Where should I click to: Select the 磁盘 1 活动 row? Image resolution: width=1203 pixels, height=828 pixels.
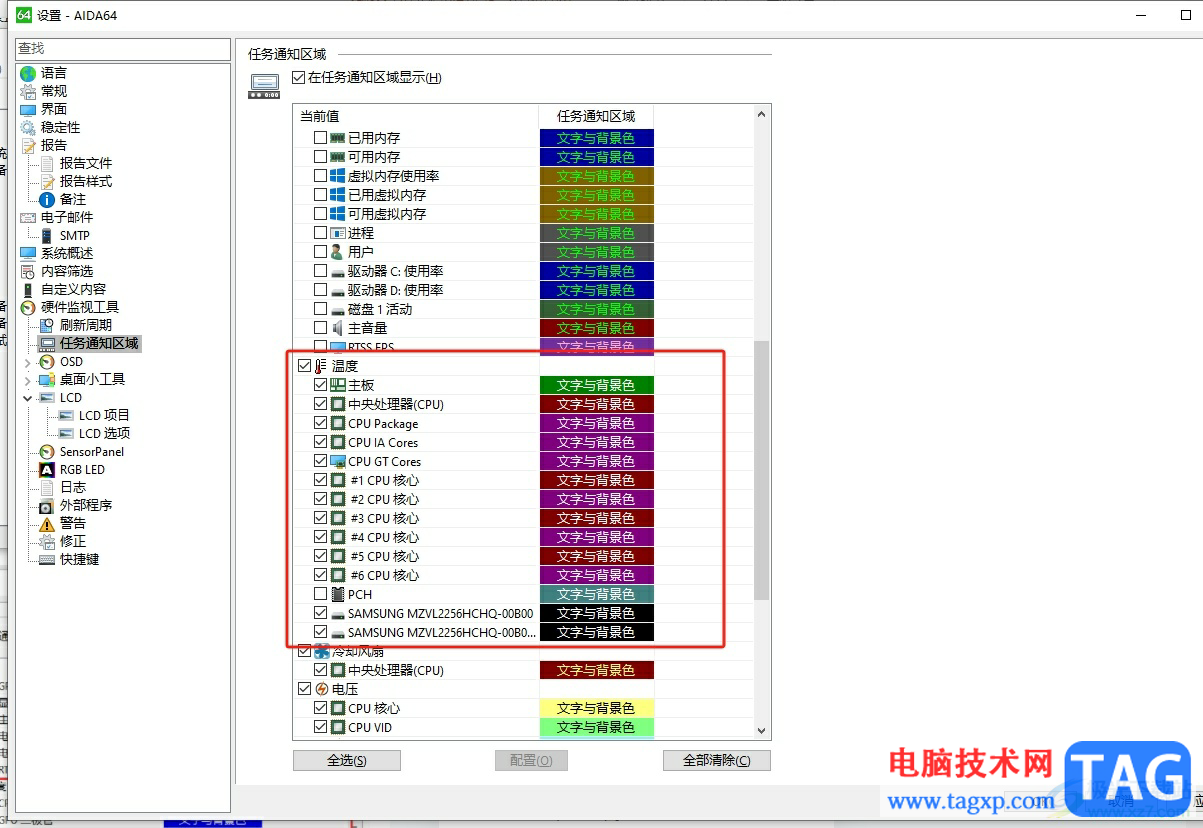tap(379, 309)
